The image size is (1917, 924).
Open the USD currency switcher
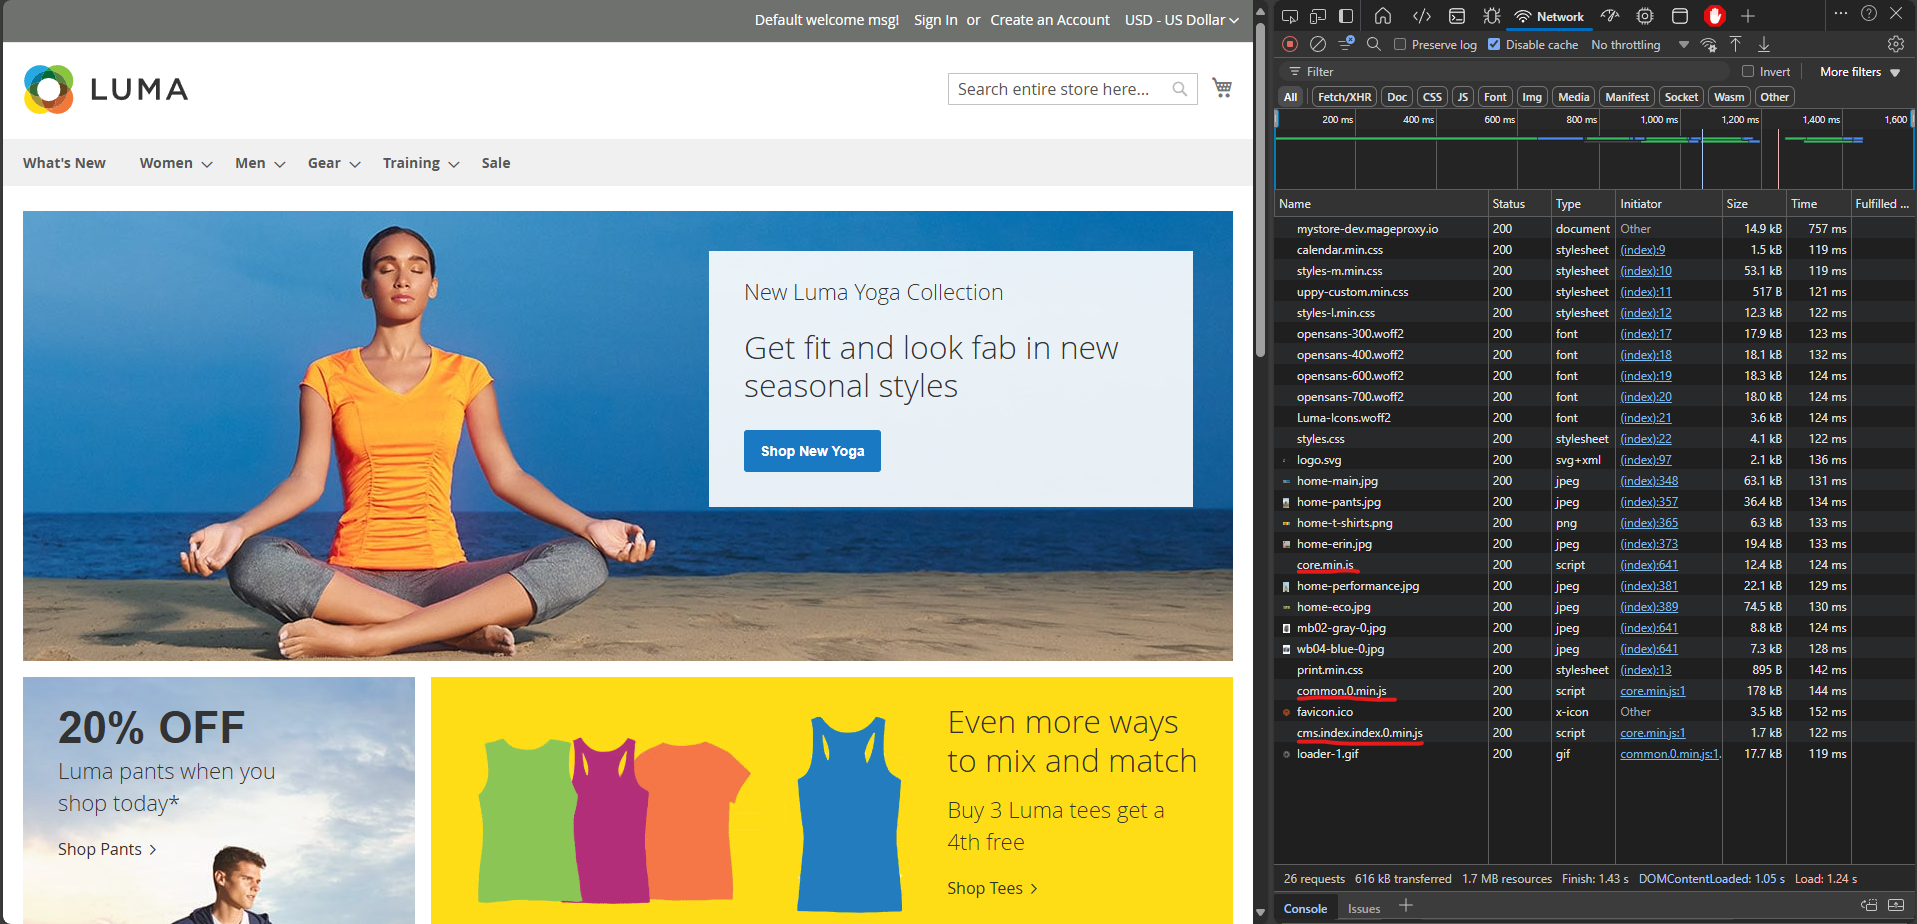pos(1181,20)
